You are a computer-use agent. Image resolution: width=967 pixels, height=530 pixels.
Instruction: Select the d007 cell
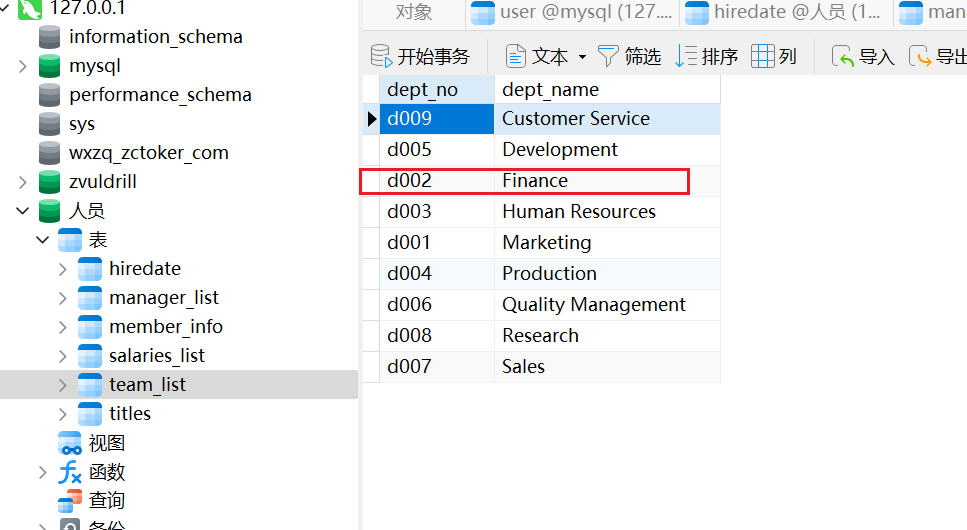tap(437, 366)
